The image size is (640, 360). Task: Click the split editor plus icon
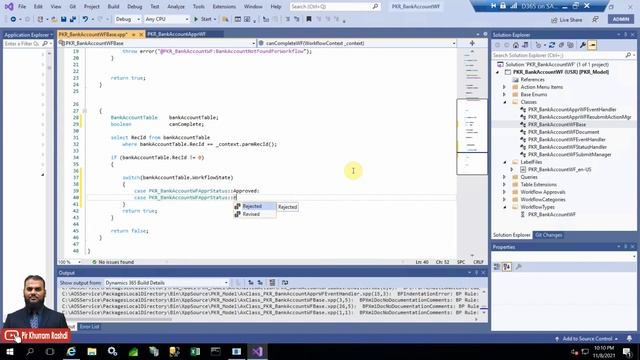[472, 43]
